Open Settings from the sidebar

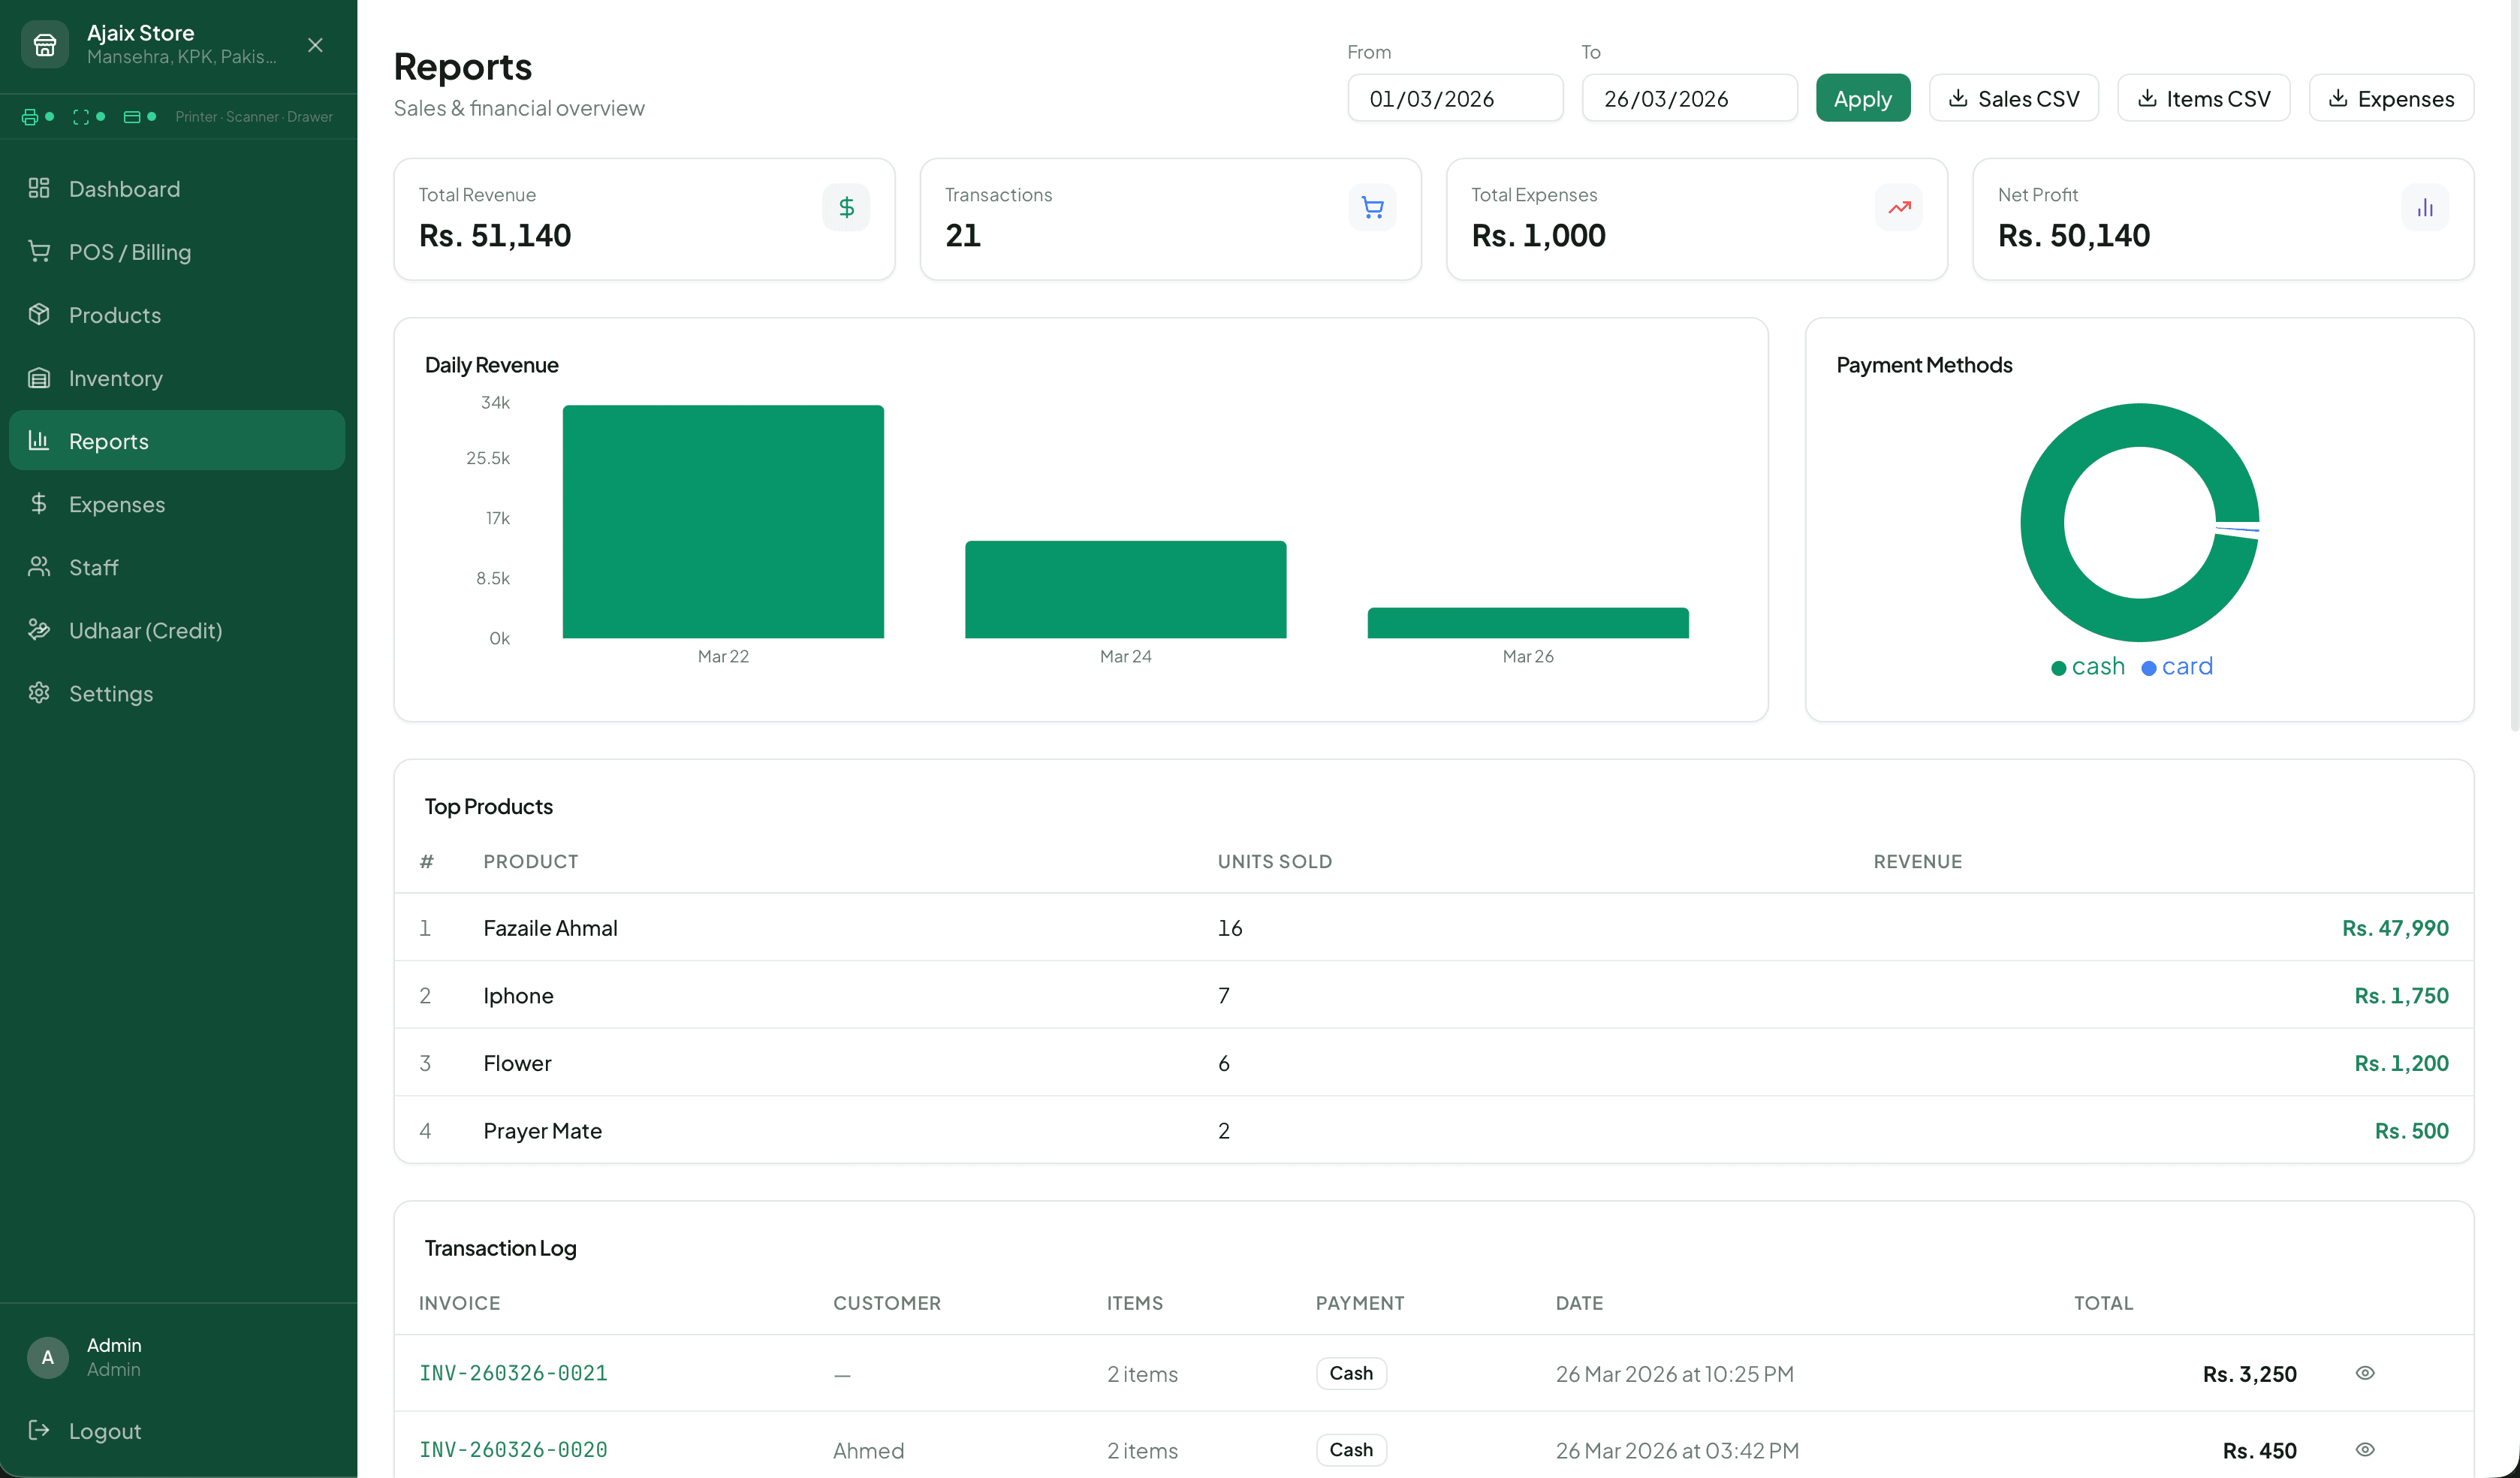pos(111,693)
